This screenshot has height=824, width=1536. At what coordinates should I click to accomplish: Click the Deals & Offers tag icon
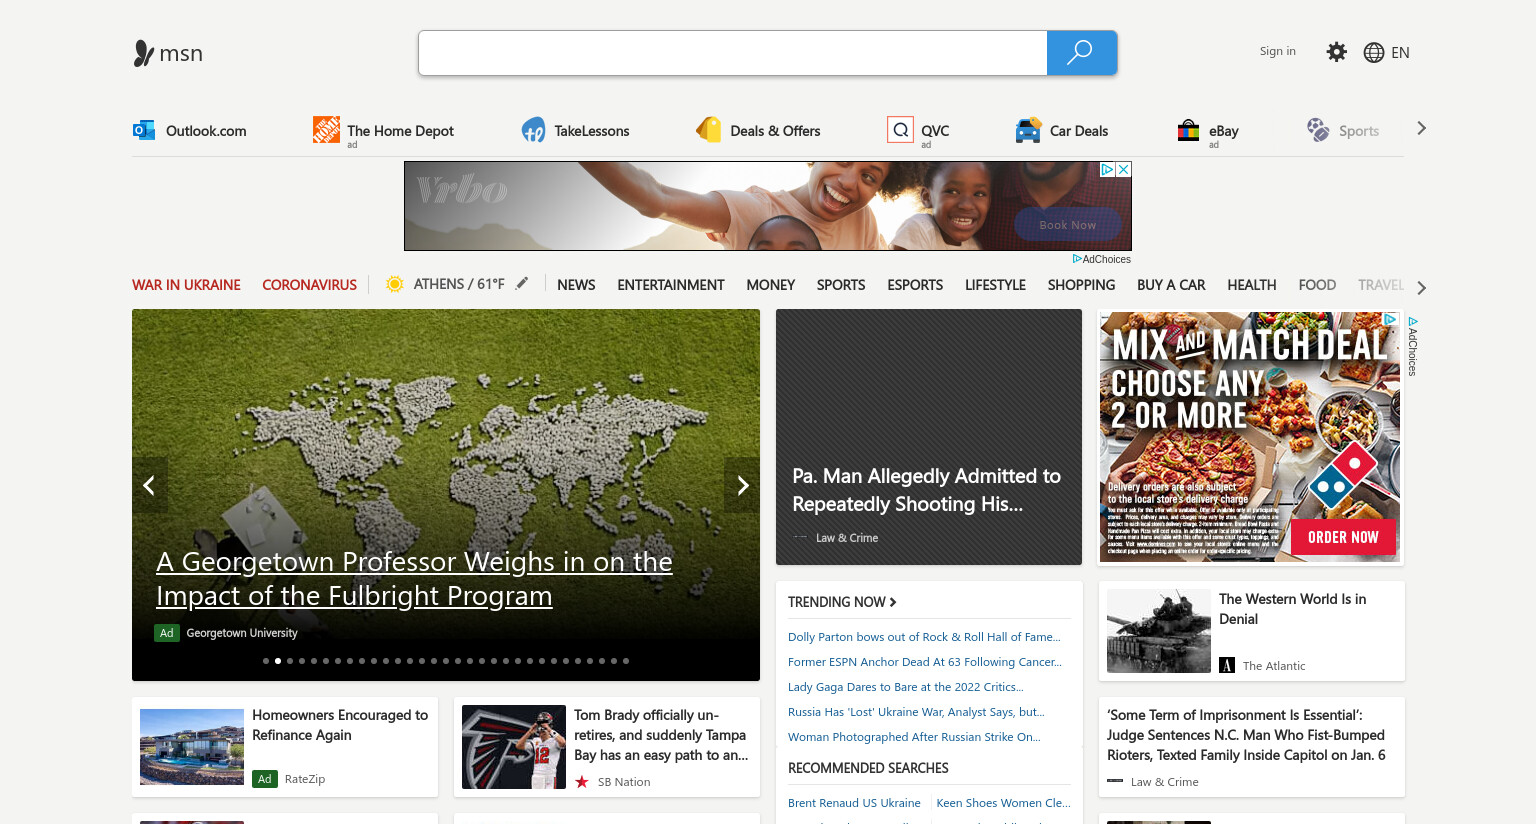709,129
